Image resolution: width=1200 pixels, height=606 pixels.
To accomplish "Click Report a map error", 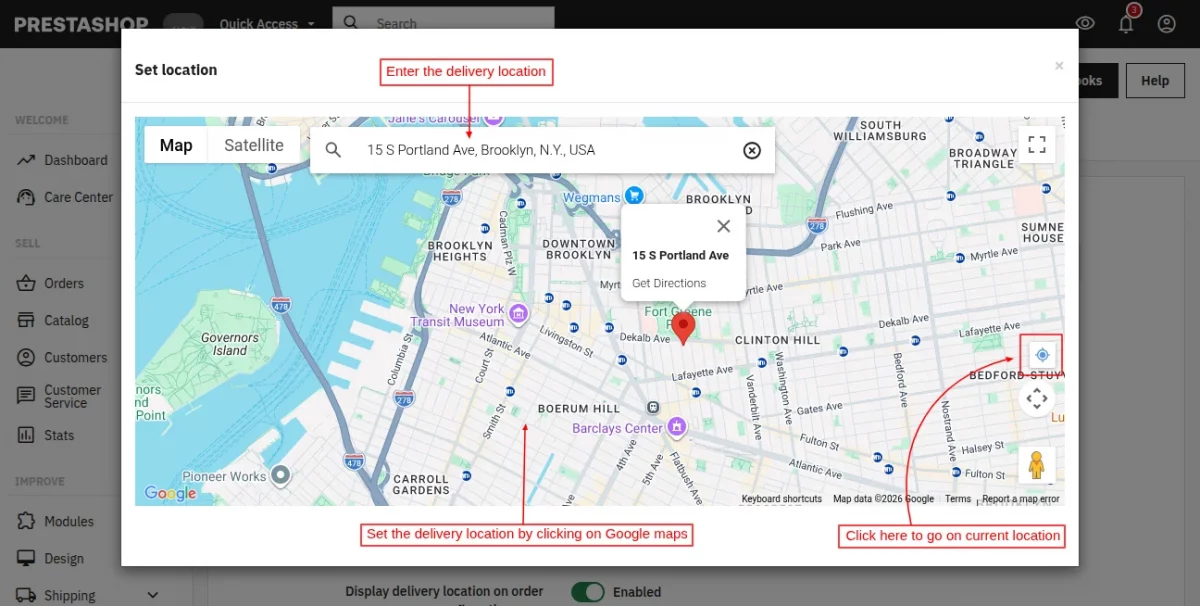I will point(1020,499).
